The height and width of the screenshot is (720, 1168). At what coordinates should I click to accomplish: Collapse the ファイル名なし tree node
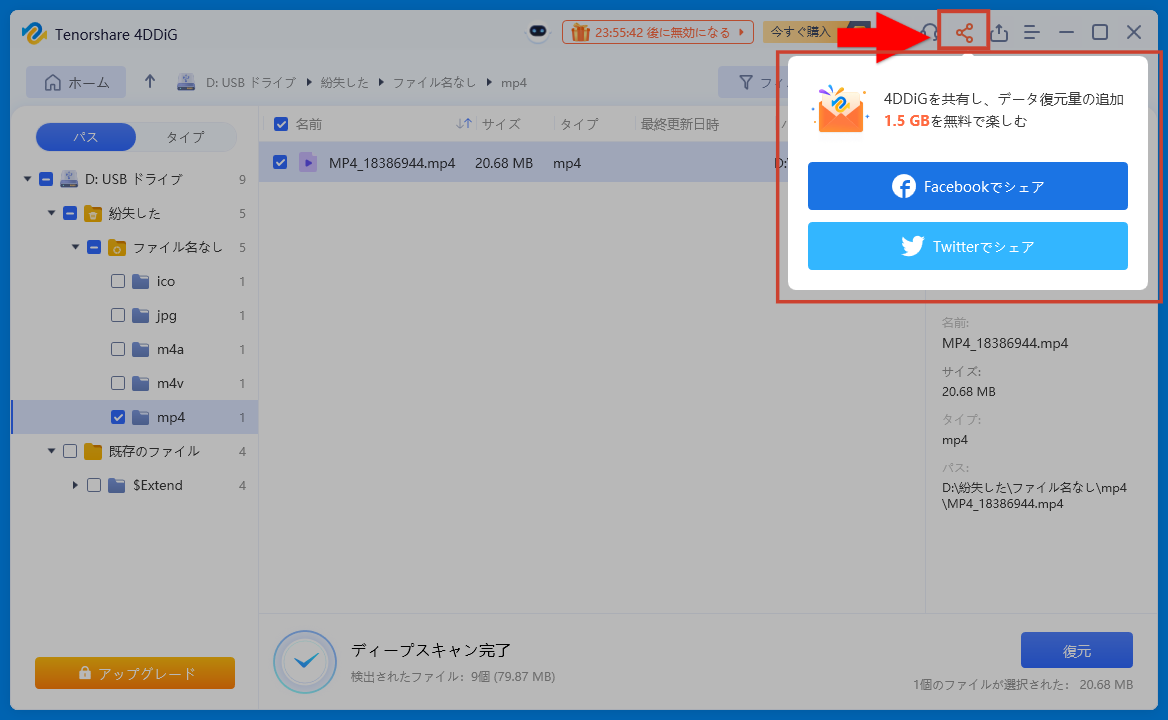75,246
